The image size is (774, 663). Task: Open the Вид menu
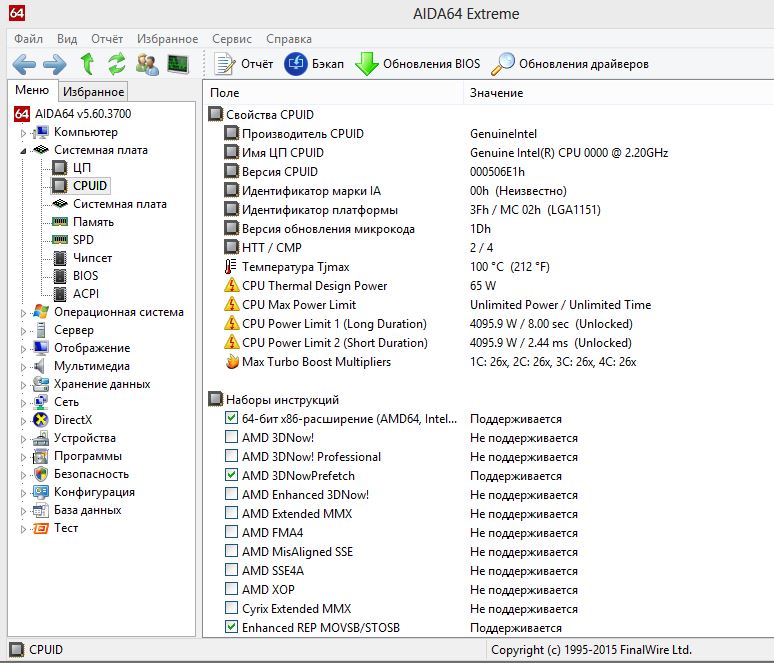pos(67,39)
